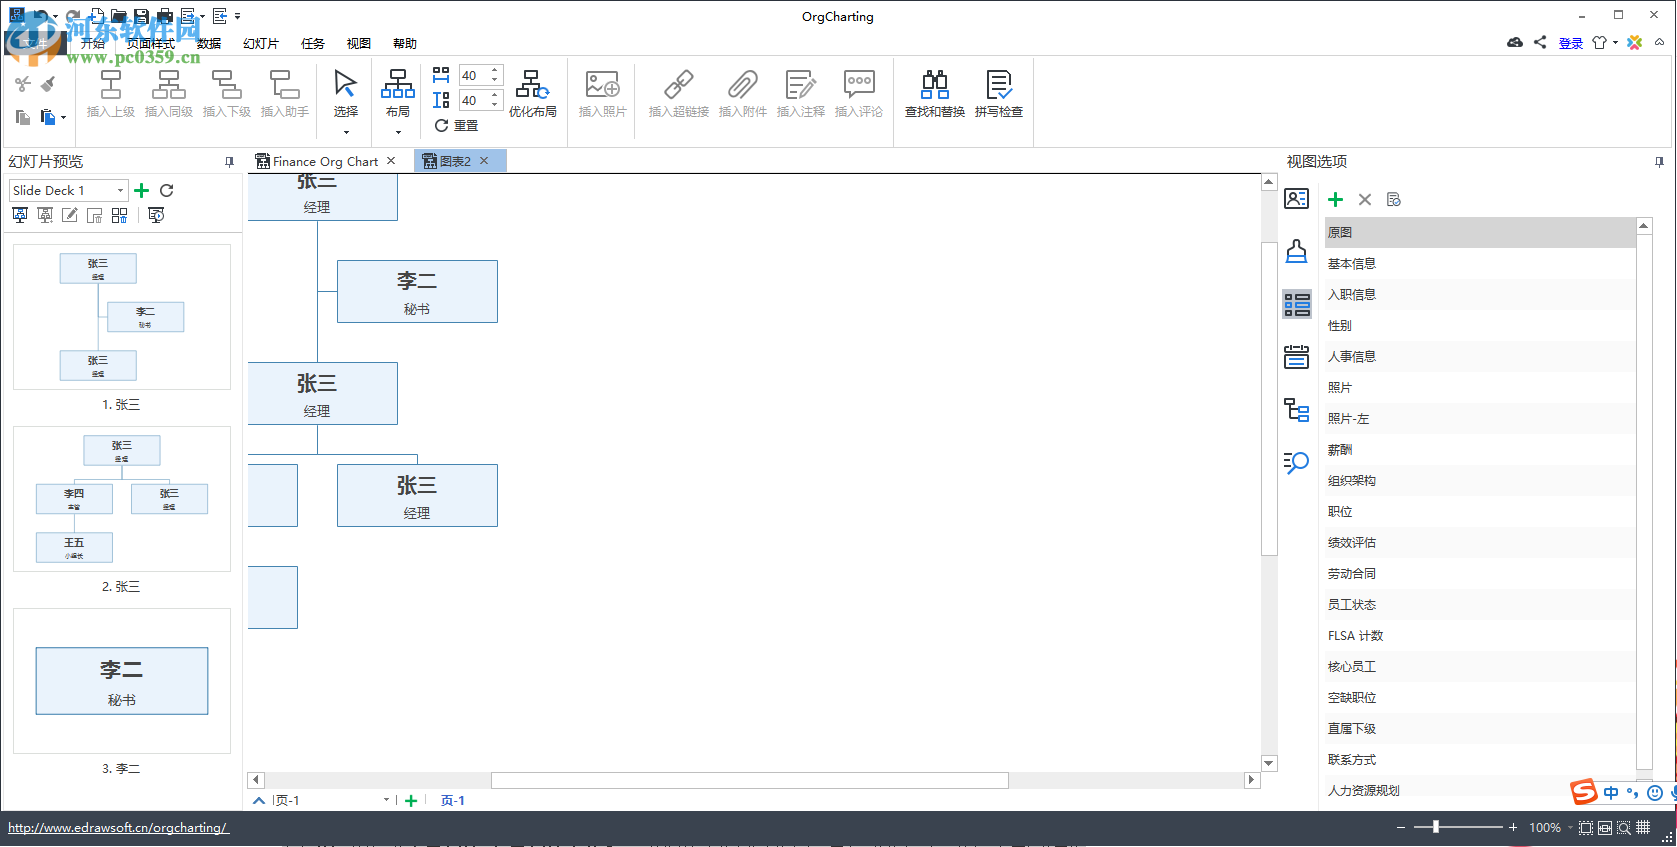Toggle the grid display icon in status bar

1643,827
